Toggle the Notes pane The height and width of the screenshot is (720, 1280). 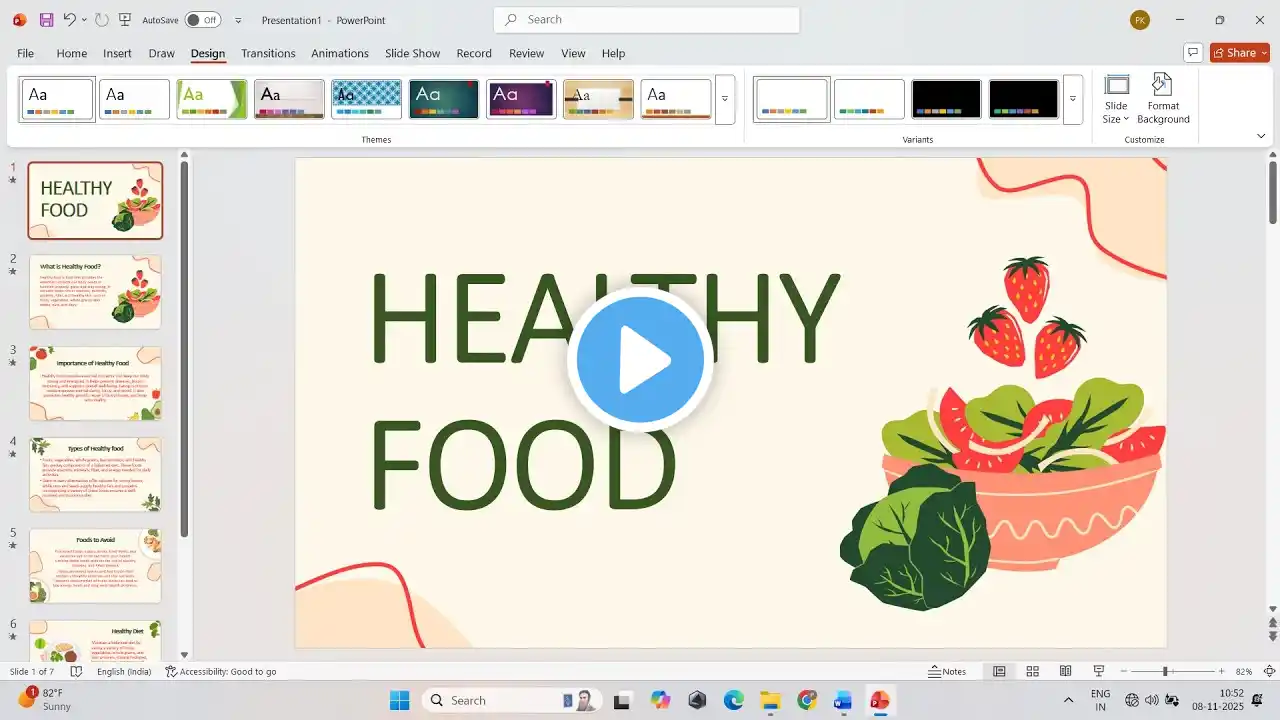click(947, 671)
